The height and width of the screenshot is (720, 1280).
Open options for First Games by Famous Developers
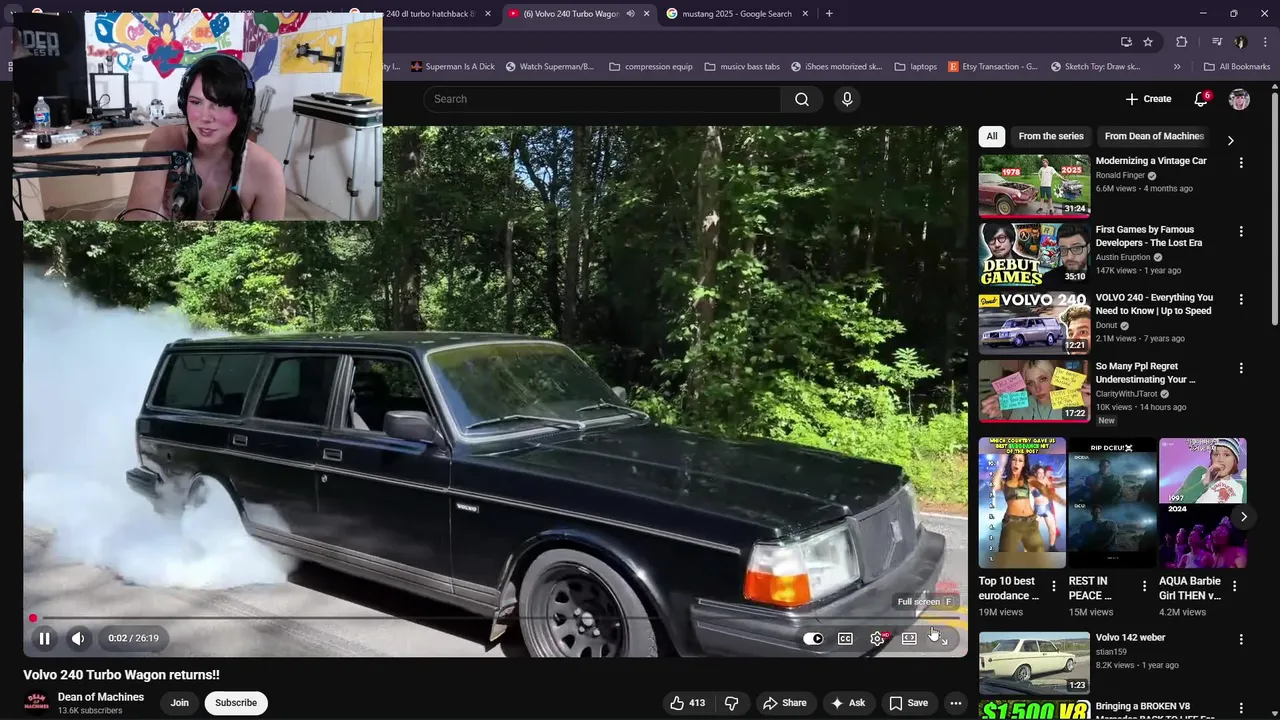[1241, 231]
